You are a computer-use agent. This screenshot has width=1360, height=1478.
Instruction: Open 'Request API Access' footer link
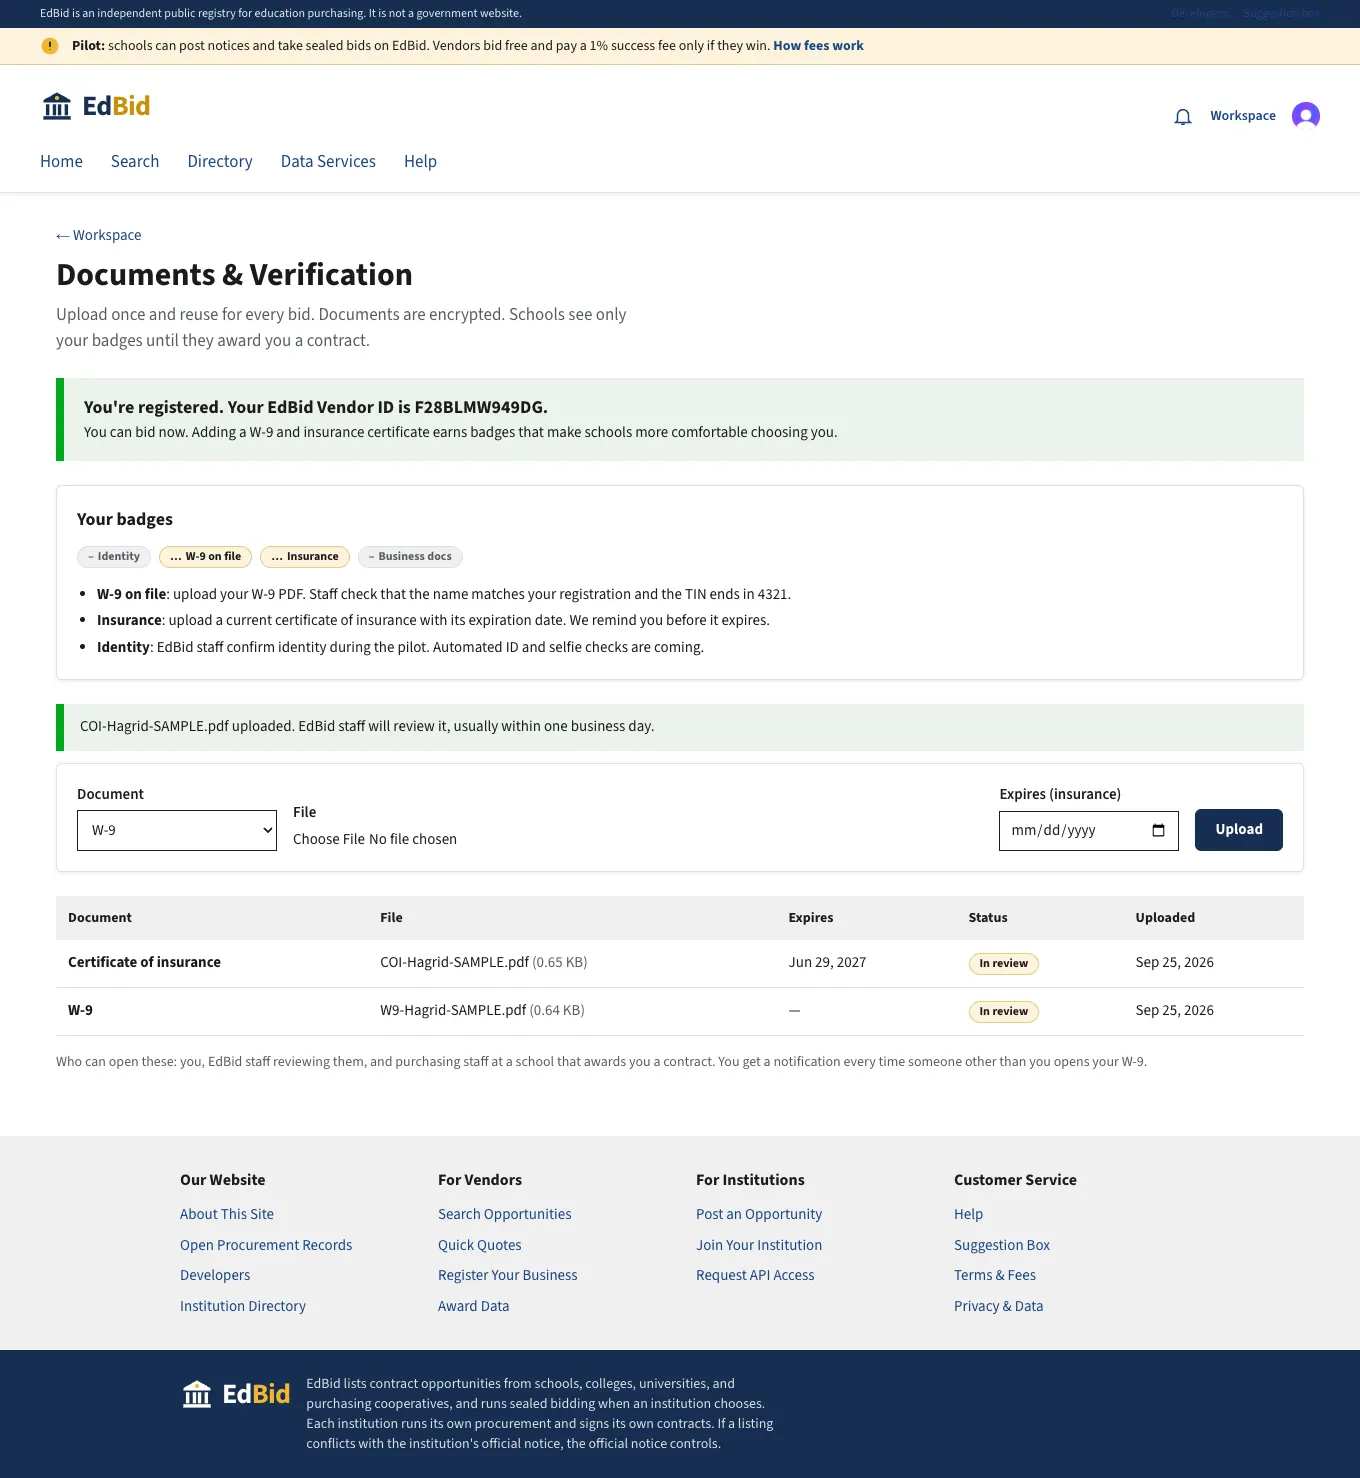click(x=755, y=1276)
